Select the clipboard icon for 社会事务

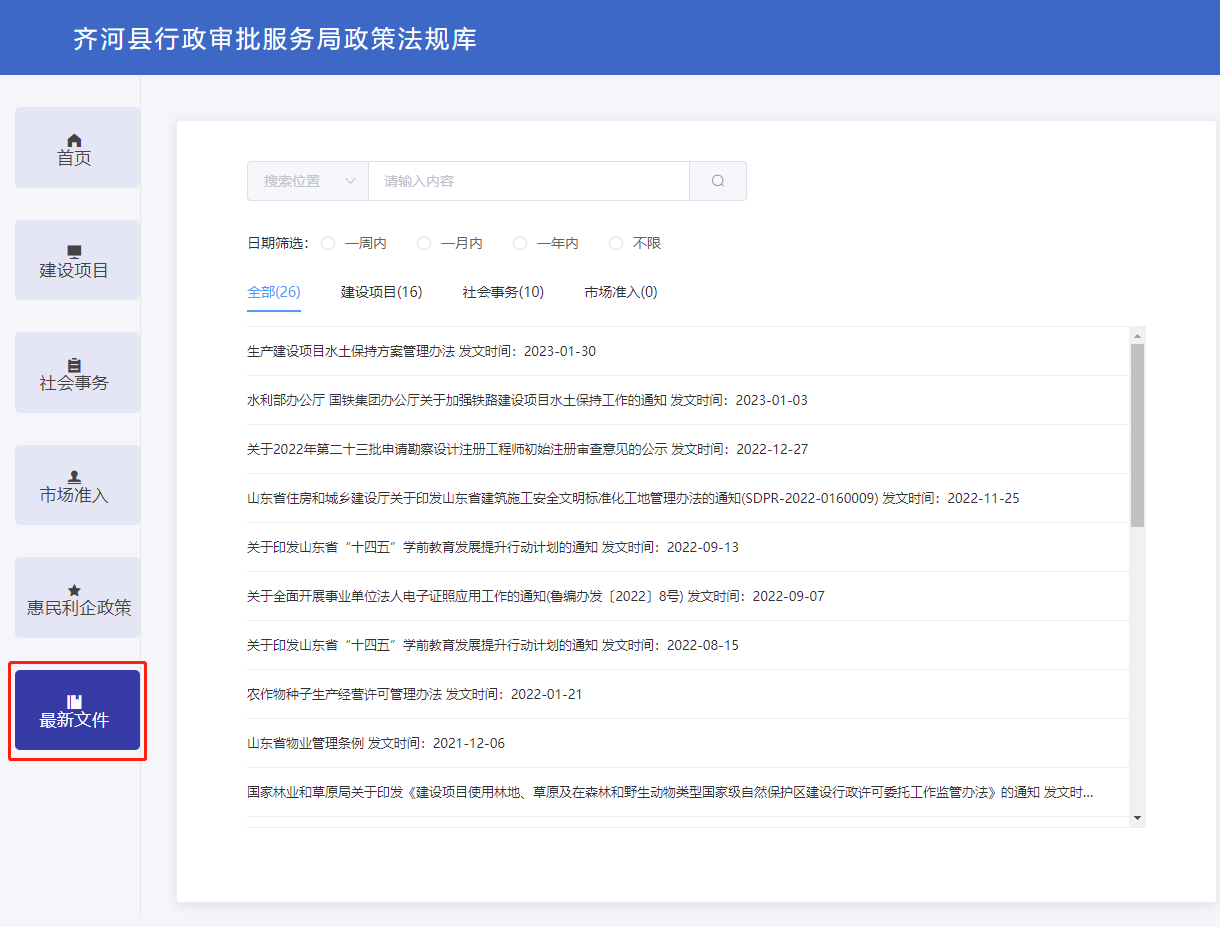[74, 365]
